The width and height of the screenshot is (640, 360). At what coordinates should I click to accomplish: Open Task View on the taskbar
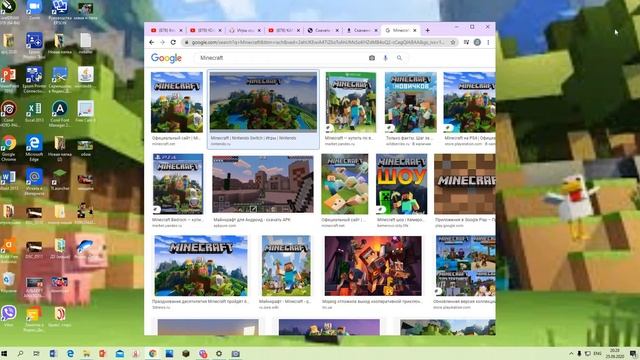click(36, 353)
